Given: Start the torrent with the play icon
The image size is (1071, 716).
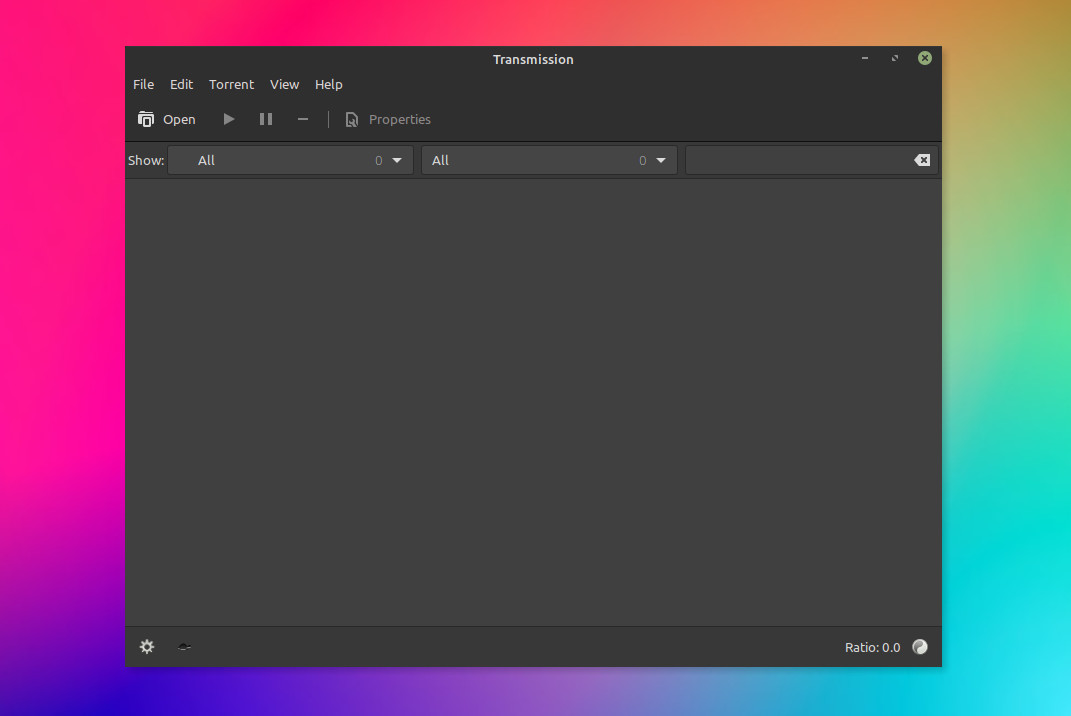Looking at the screenshot, I should pos(229,120).
